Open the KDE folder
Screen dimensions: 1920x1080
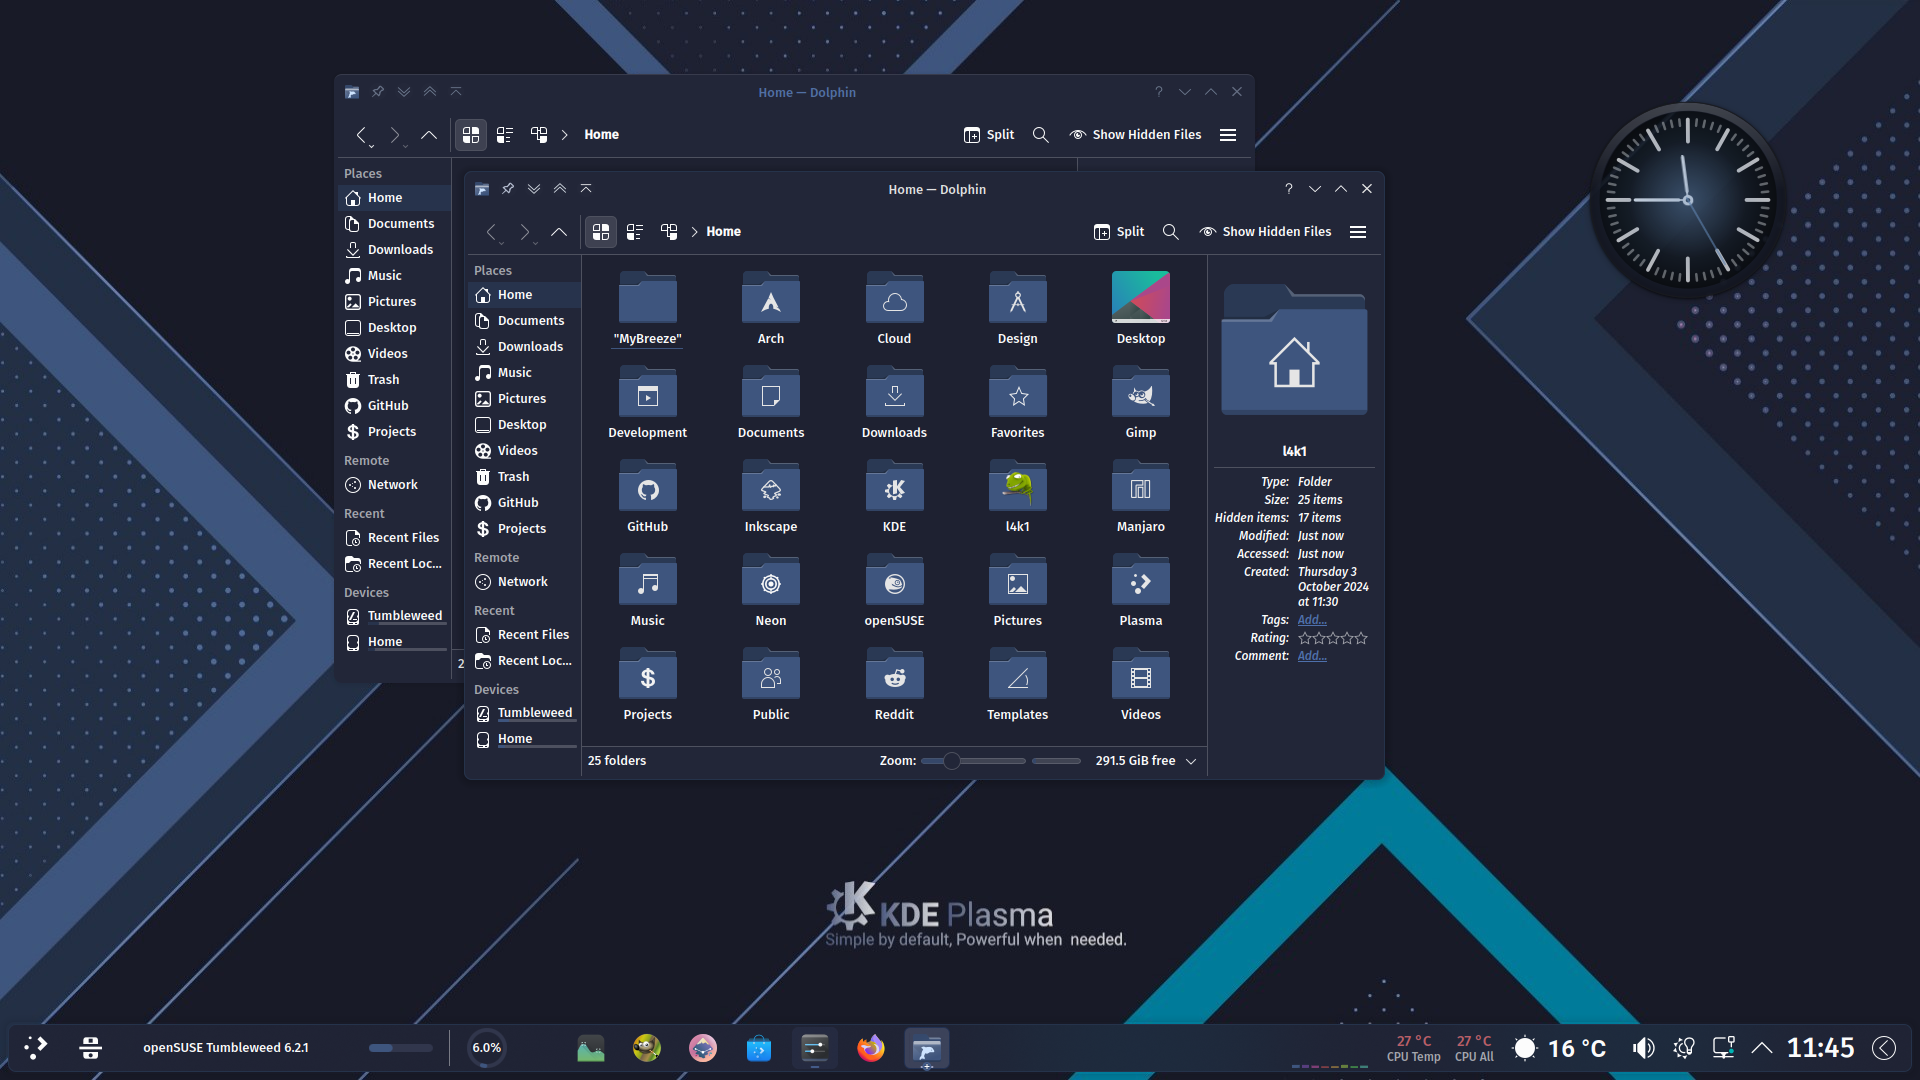pyautogui.click(x=894, y=496)
